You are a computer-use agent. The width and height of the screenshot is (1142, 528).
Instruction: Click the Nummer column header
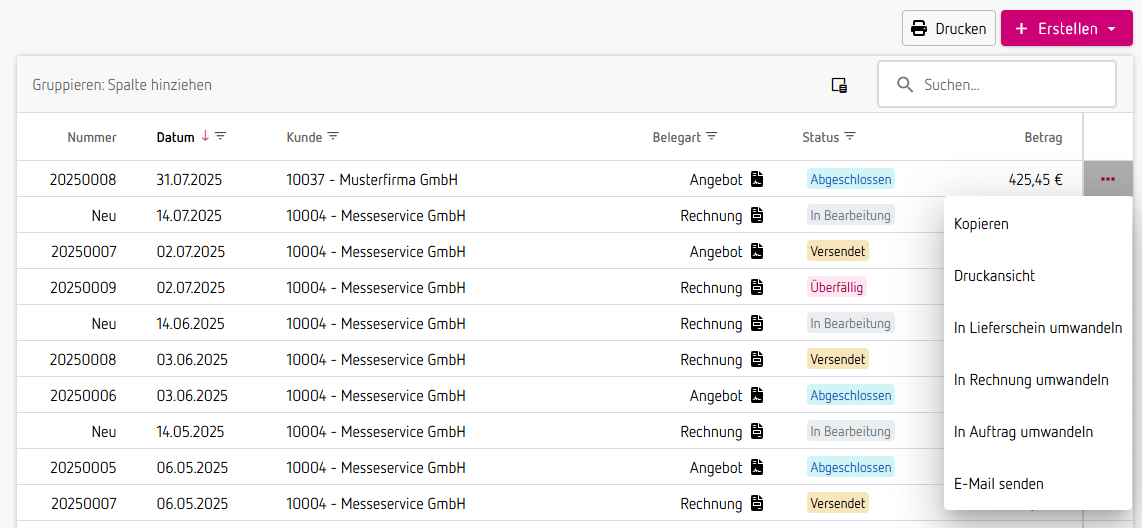[92, 137]
